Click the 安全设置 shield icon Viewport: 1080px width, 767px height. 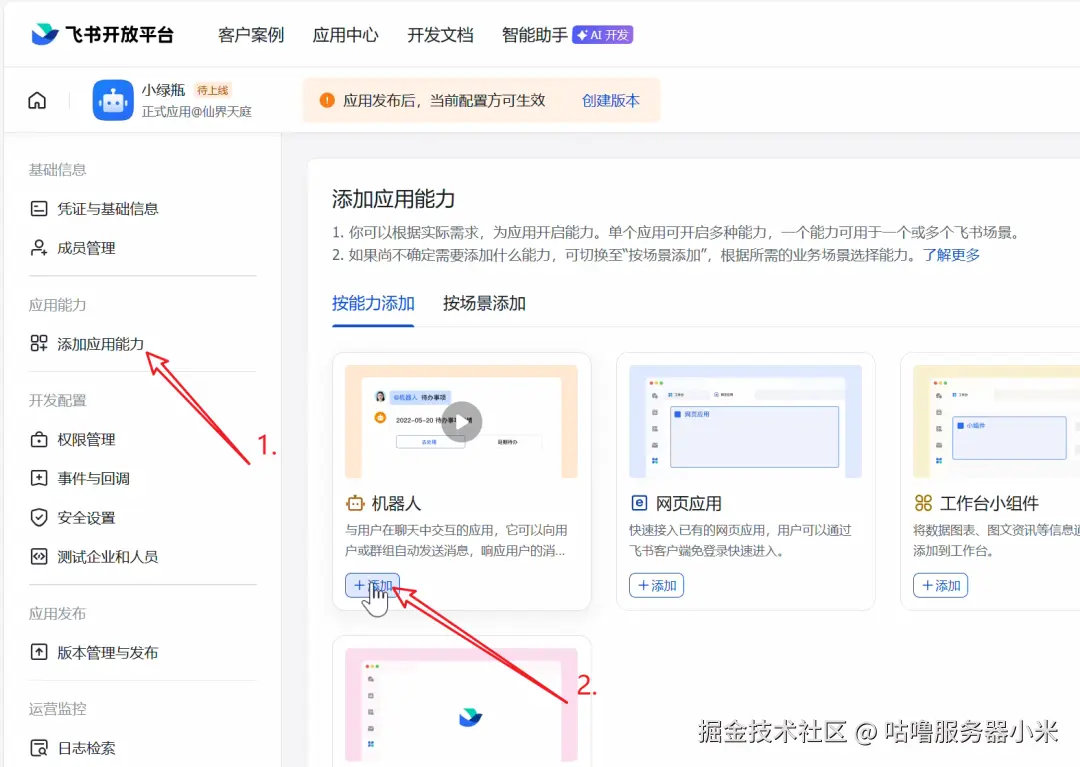39,517
